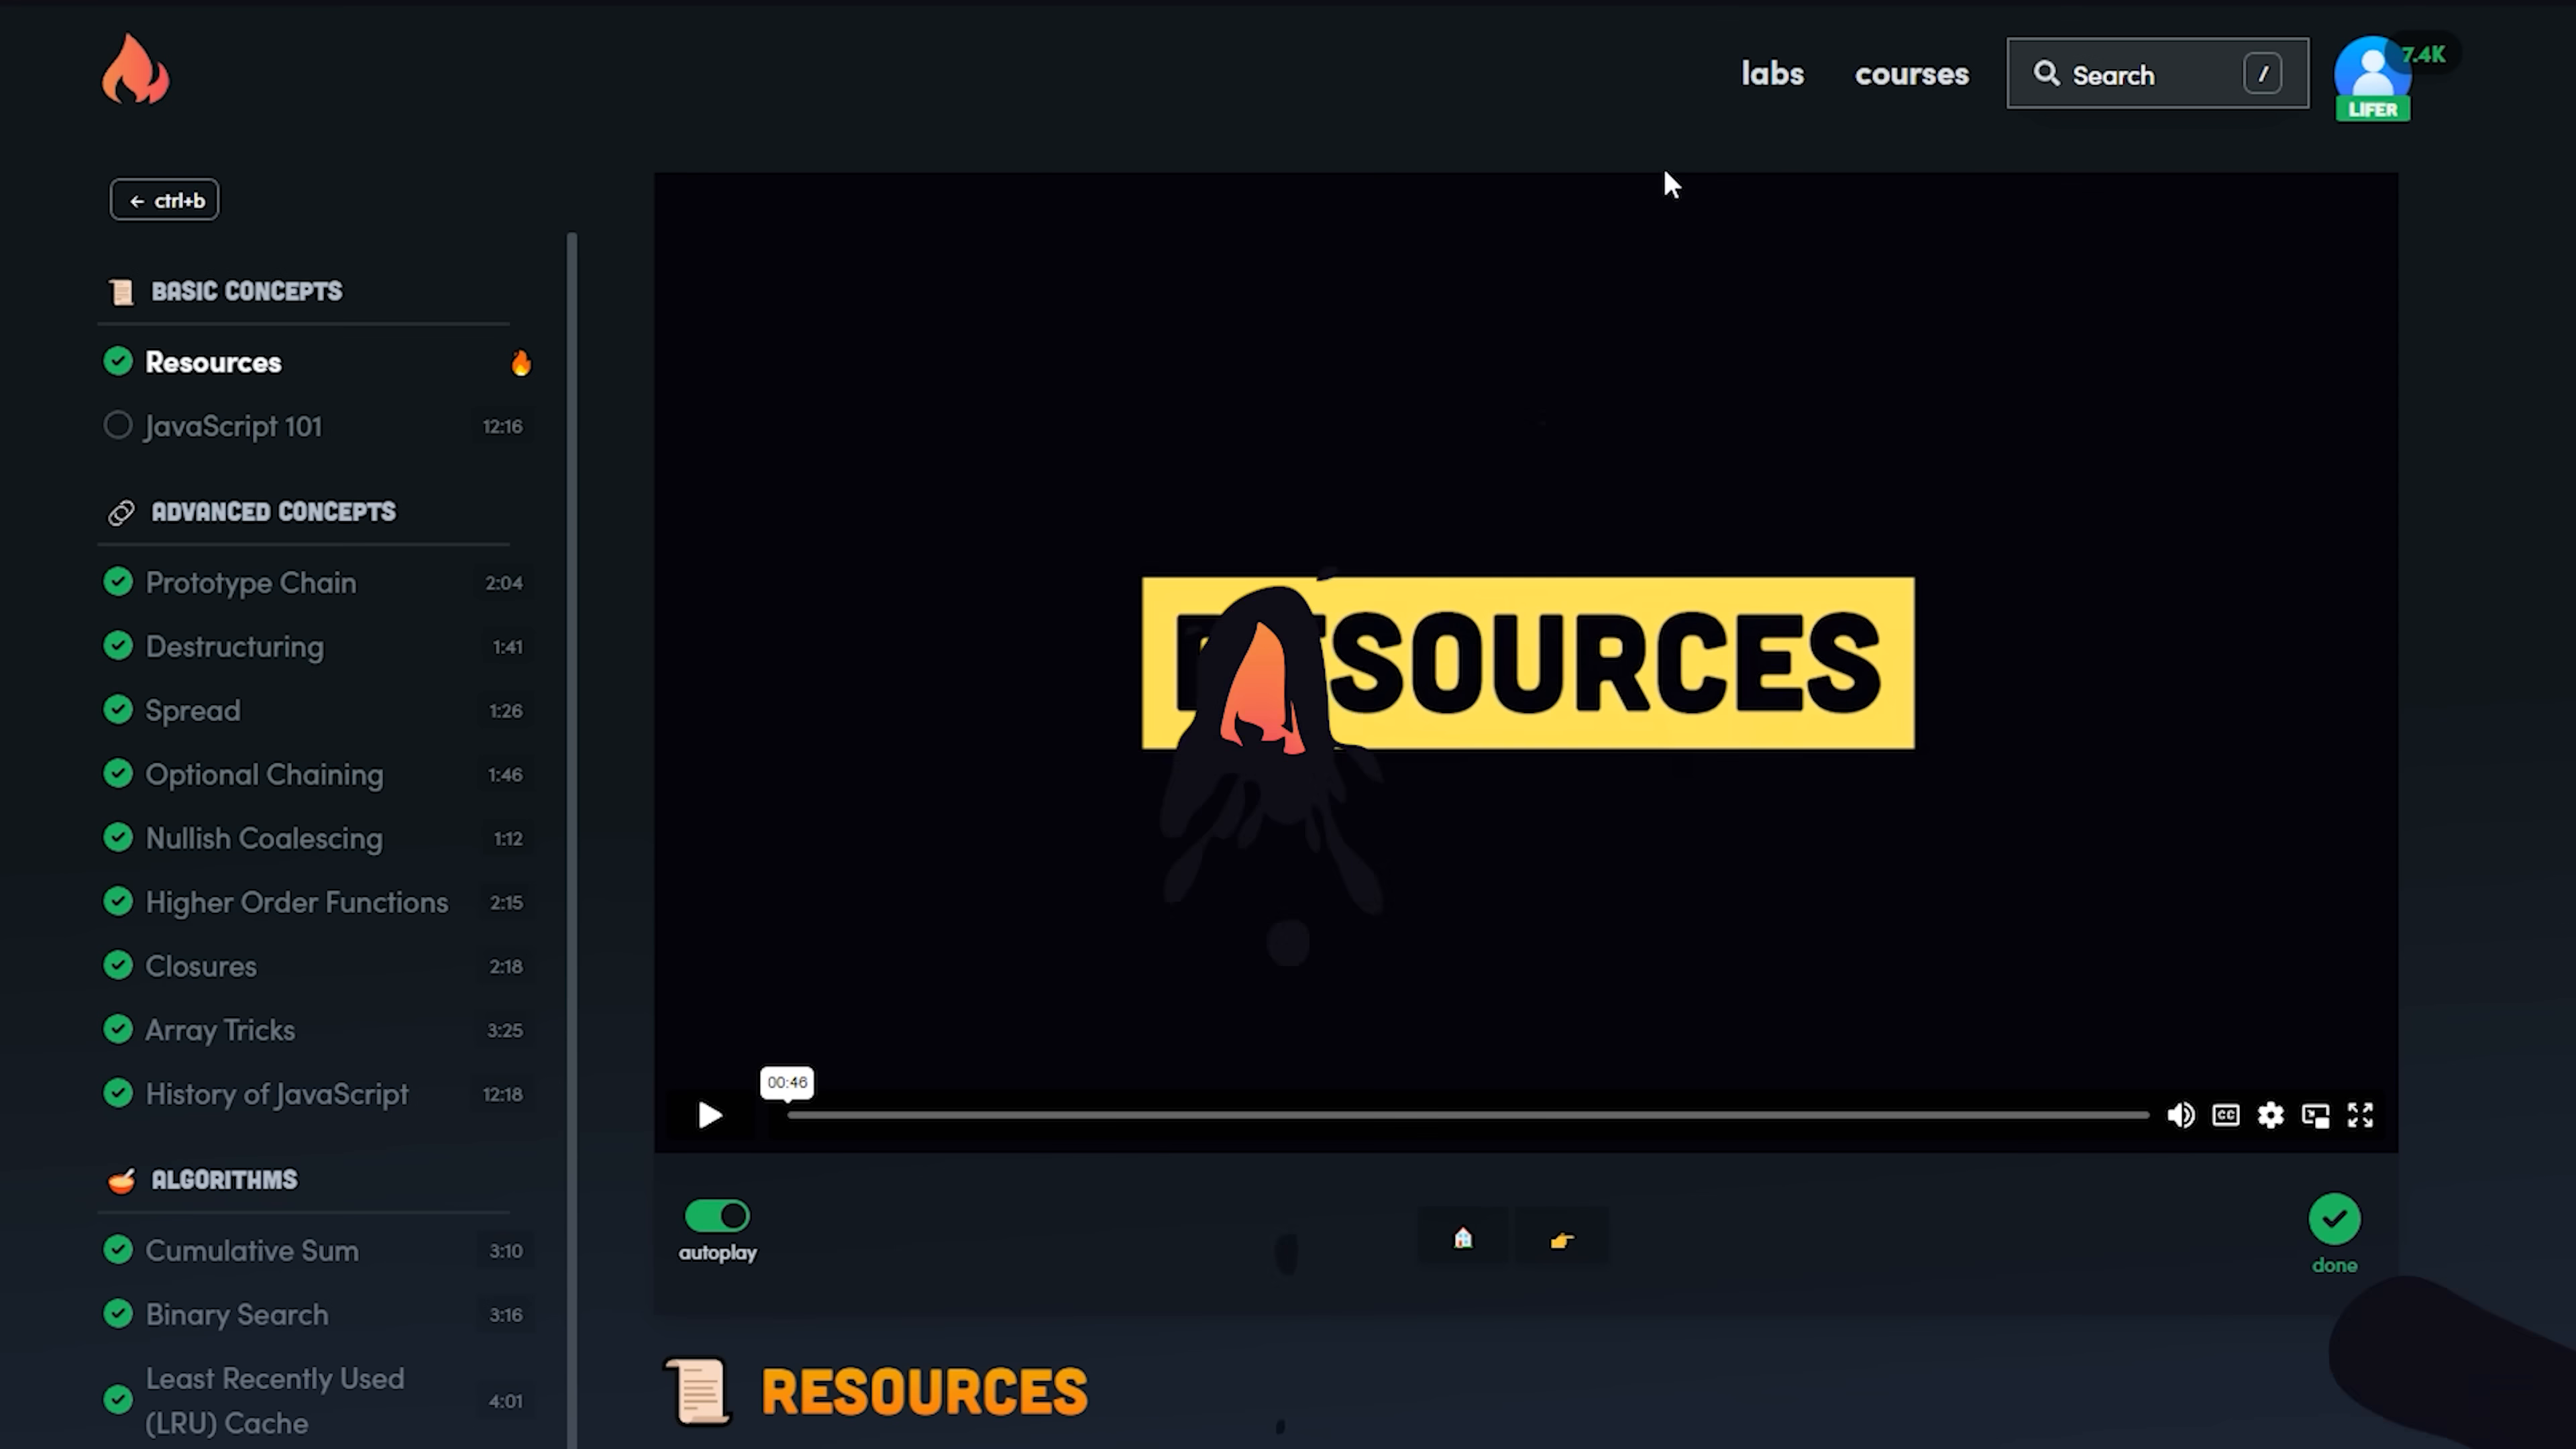Click the search magnifier icon
The height and width of the screenshot is (1449, 2576).
pos(2046,74)
